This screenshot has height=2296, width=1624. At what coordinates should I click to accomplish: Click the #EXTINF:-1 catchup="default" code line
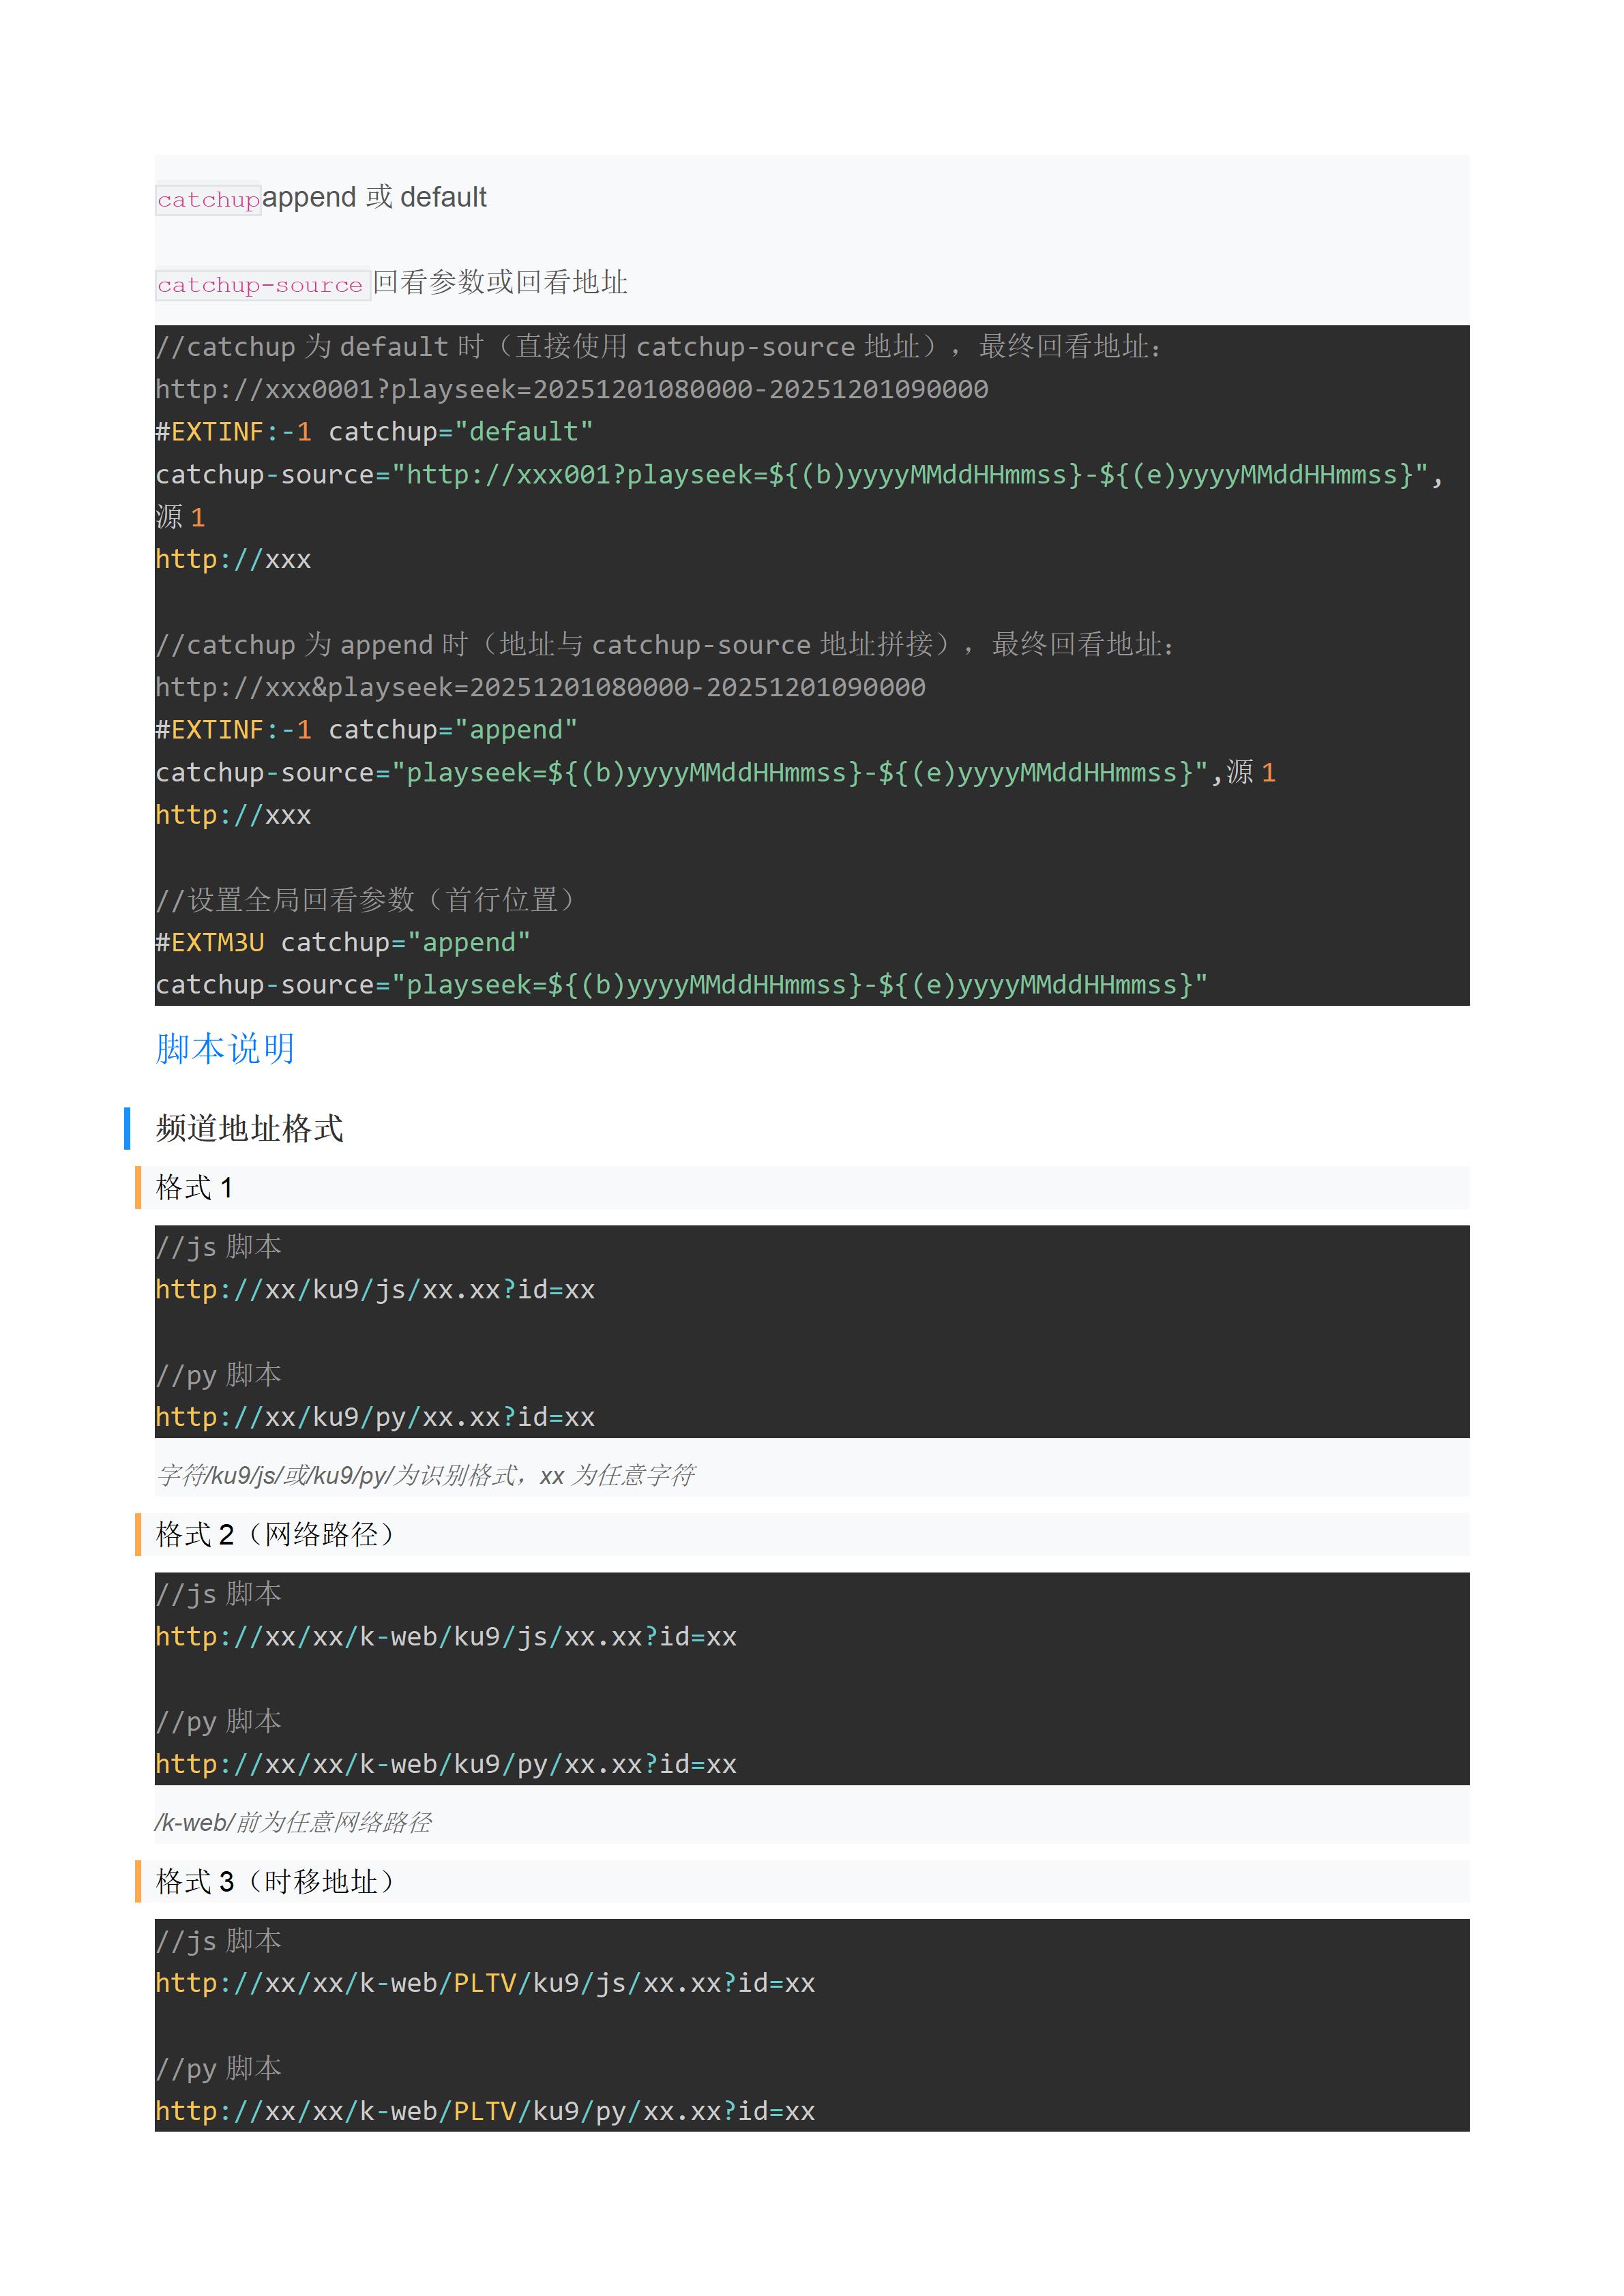[x=374, y=431]
